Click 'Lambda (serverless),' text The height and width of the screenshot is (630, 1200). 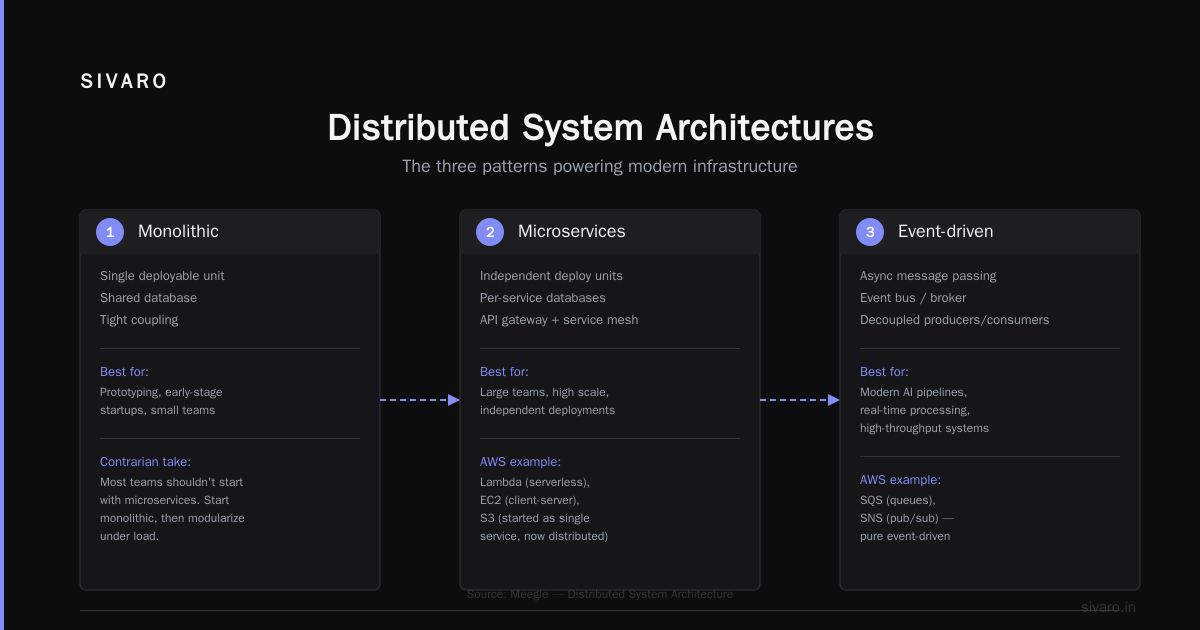coord(535,482)
